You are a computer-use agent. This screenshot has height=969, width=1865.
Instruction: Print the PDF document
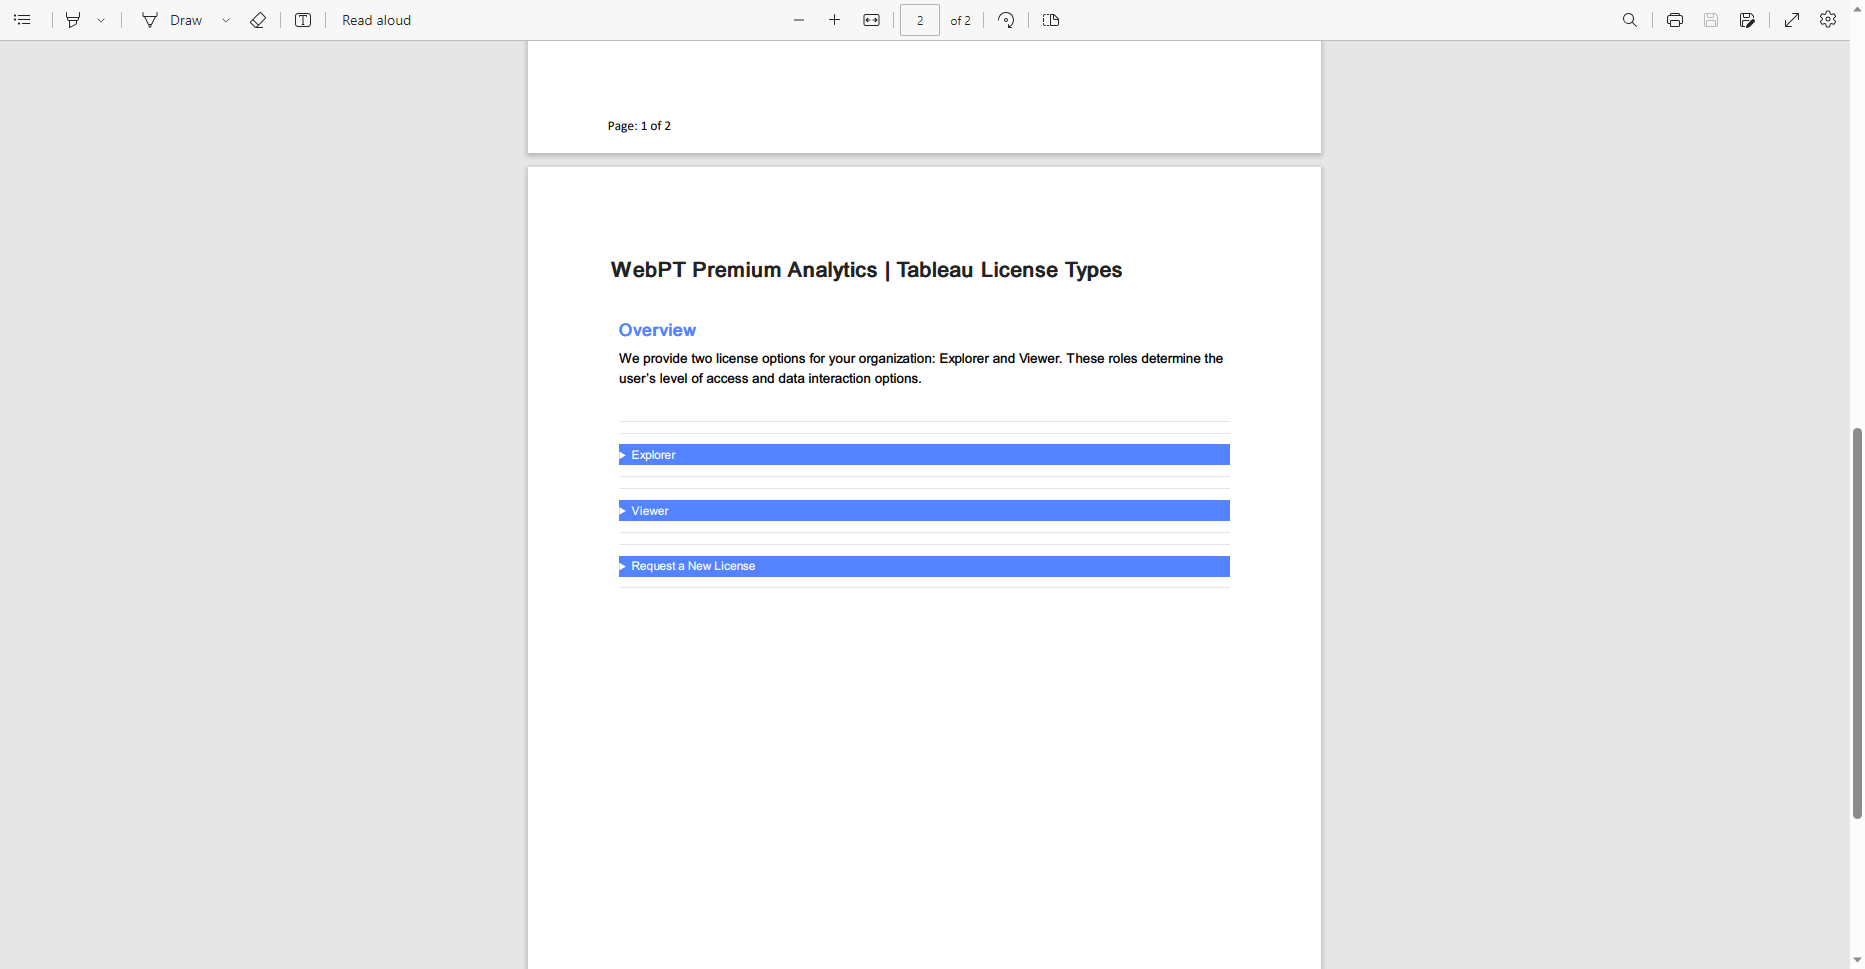tap(1675, 20)
